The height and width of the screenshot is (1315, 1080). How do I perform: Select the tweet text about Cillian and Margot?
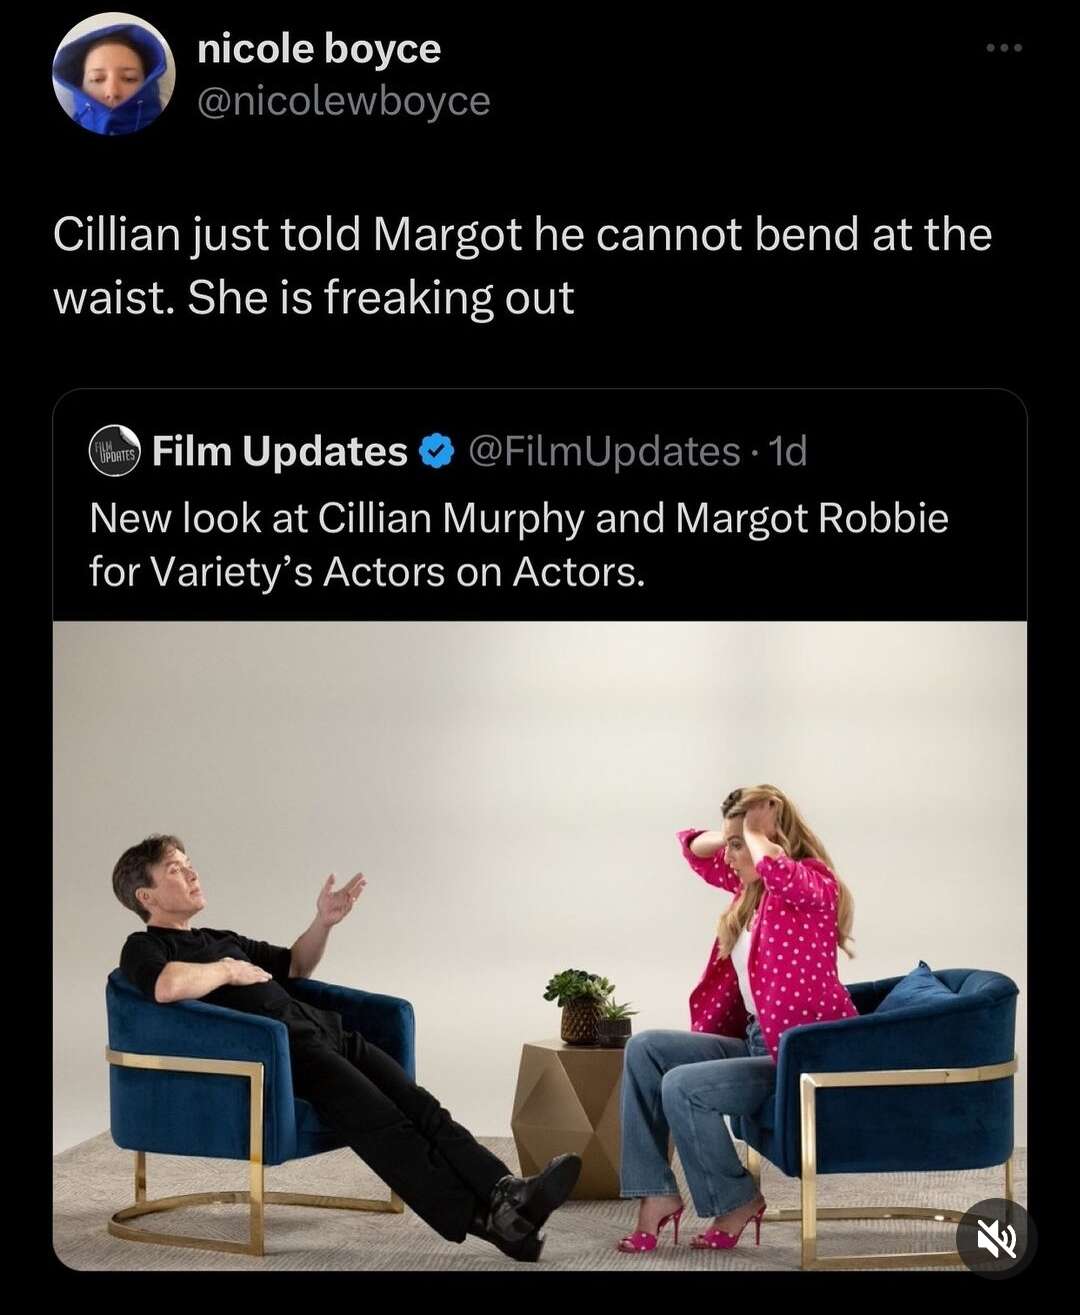[522, 266]
